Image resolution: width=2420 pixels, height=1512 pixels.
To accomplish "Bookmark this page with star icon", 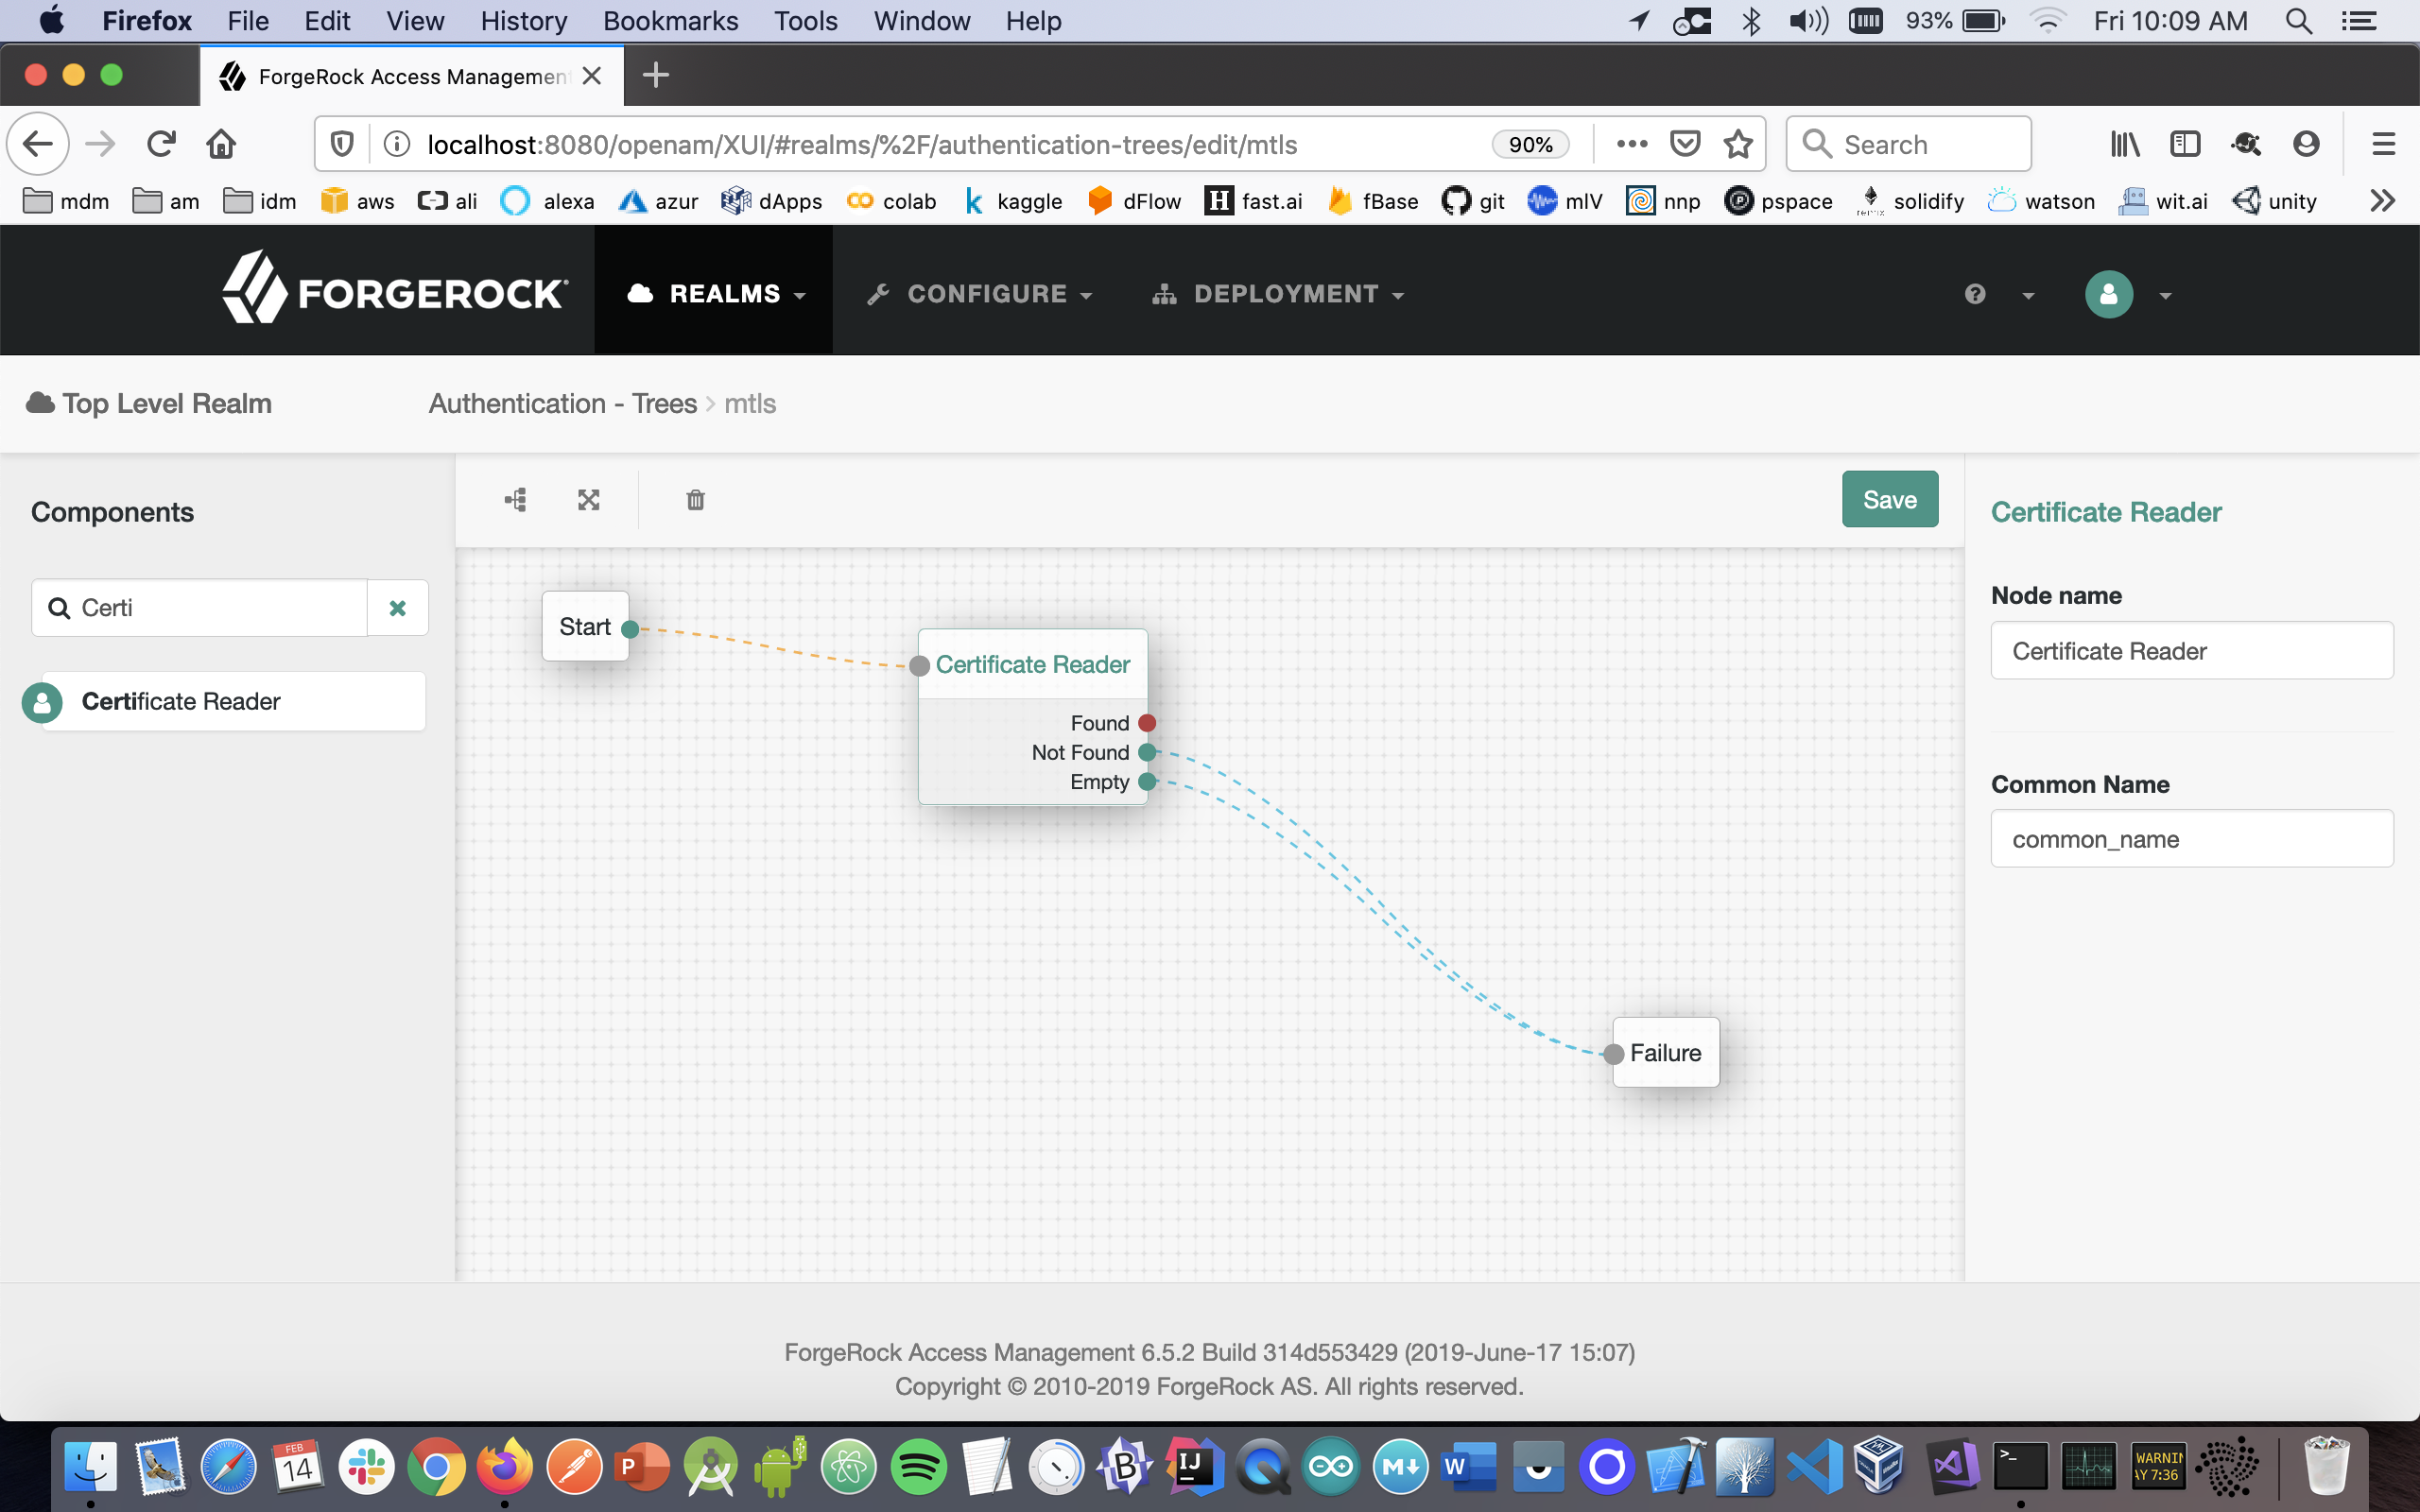I will coord(1738,145).
